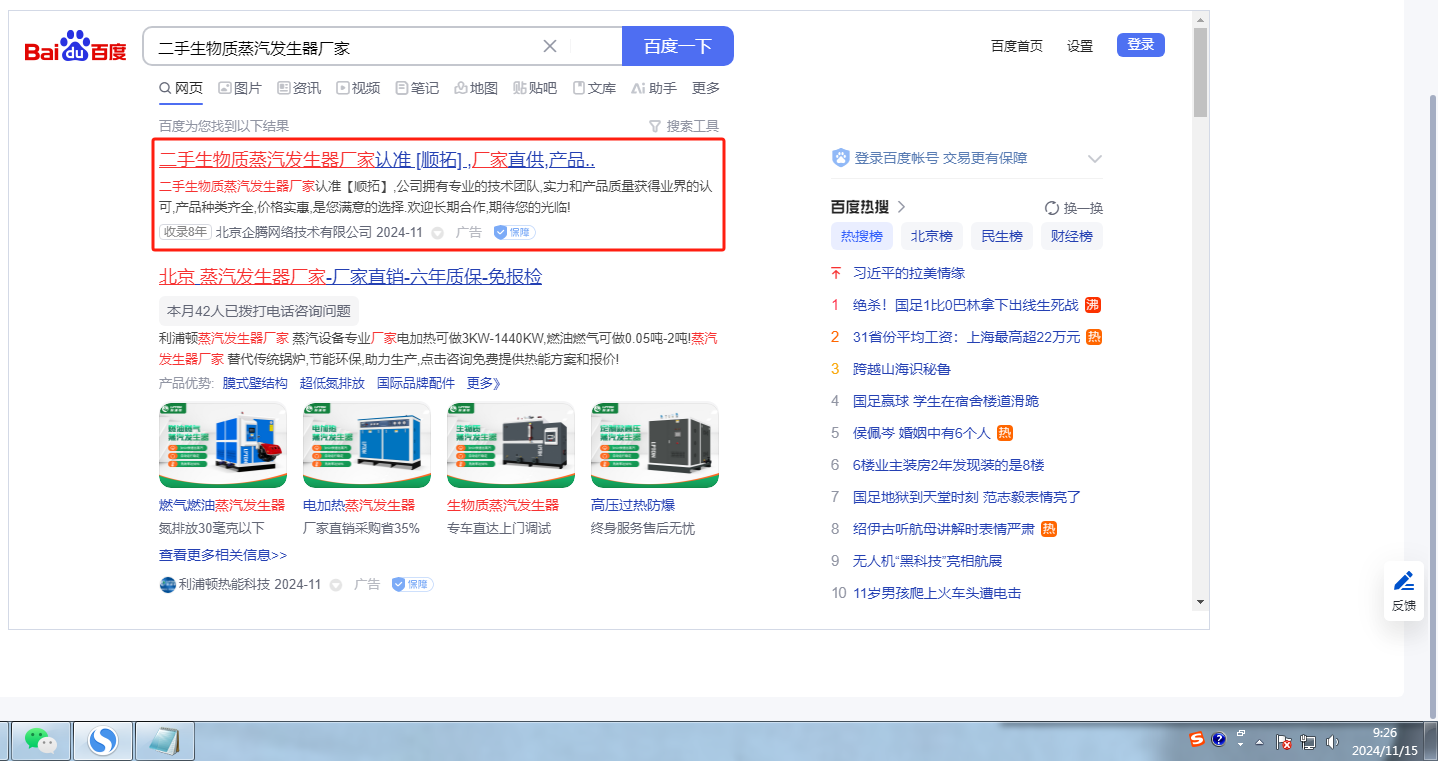Screen dimensions: 1438x761
Task: Open the 百度首页 link
Action: 1017,46
